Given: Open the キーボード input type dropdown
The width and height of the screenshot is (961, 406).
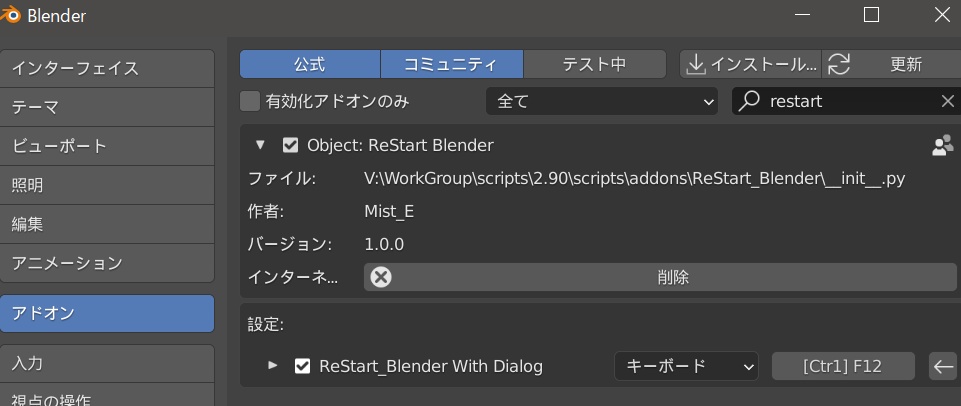Looking at the screenshot, I should (686, 367).
